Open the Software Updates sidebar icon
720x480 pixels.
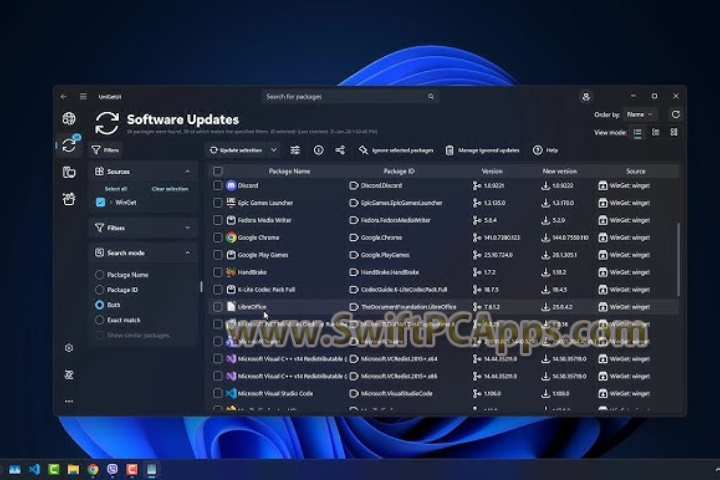(x=69, y=145)
